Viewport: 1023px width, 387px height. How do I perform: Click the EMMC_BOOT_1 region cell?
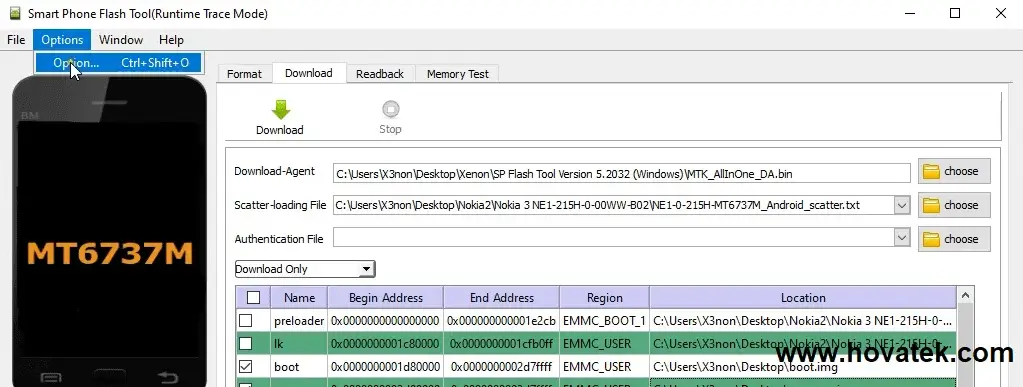click(604, 320)
